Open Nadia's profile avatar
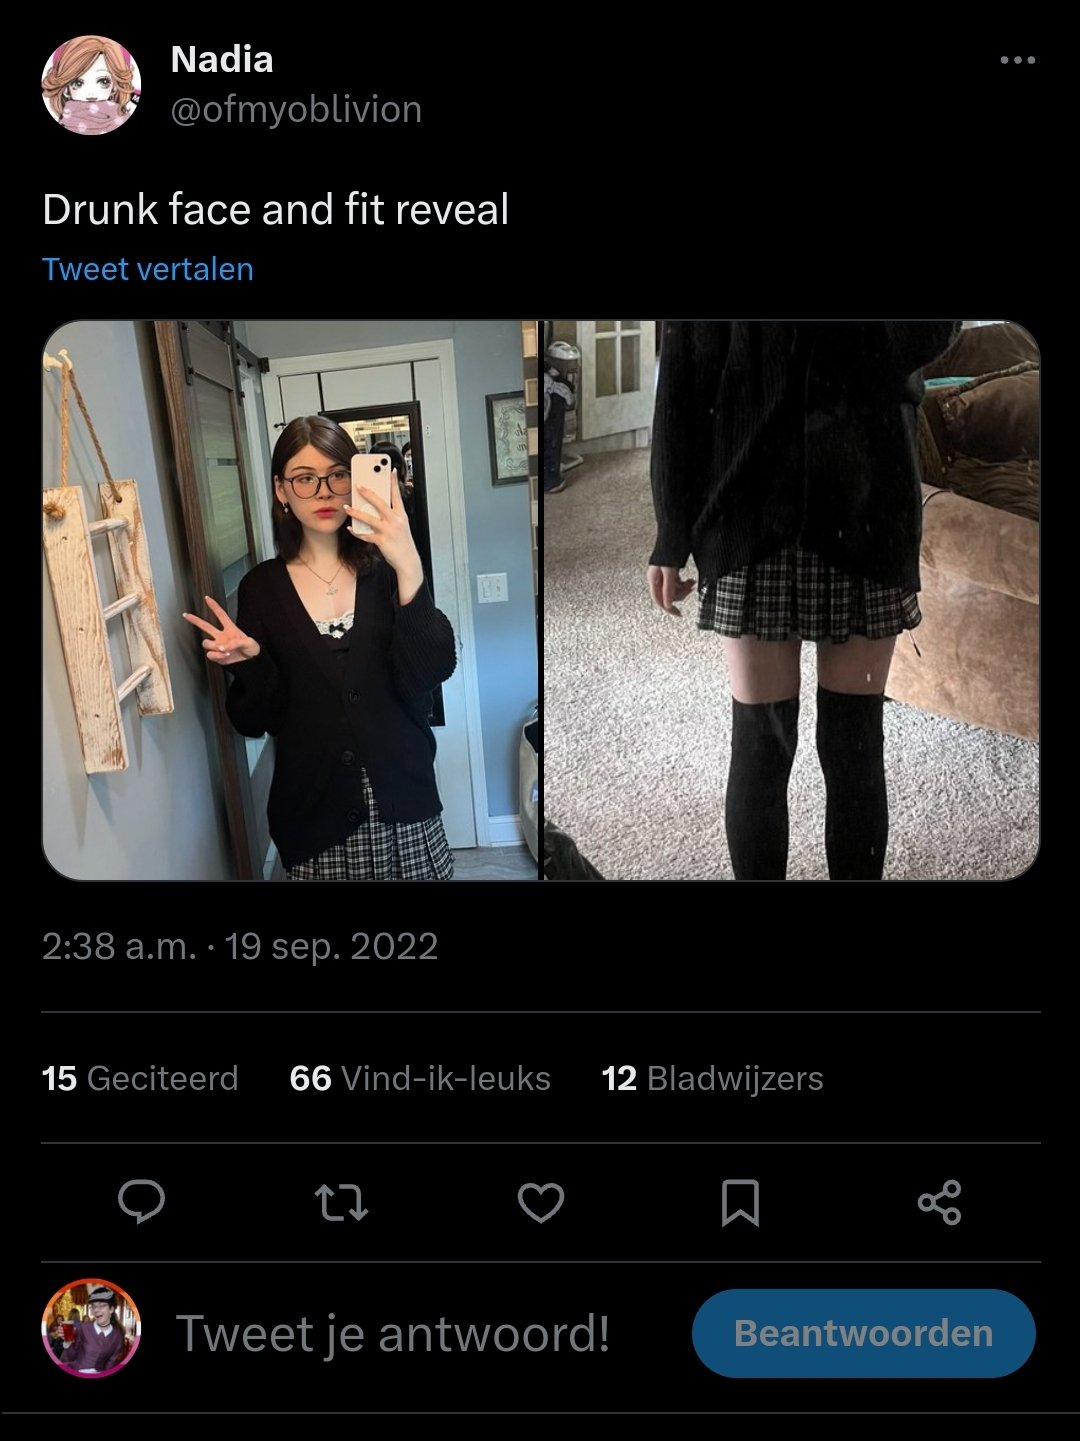 pos(91,85)
